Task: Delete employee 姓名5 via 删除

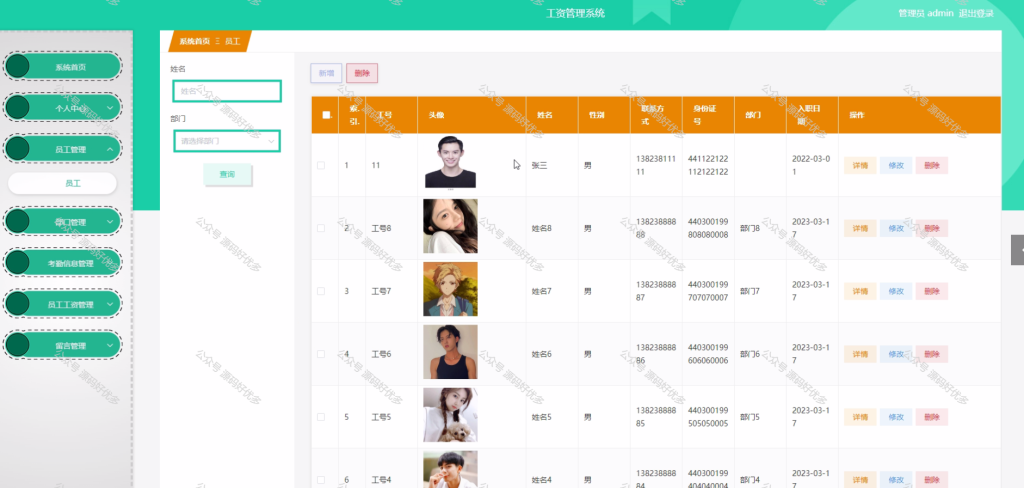Action: (x=932, y=417)
